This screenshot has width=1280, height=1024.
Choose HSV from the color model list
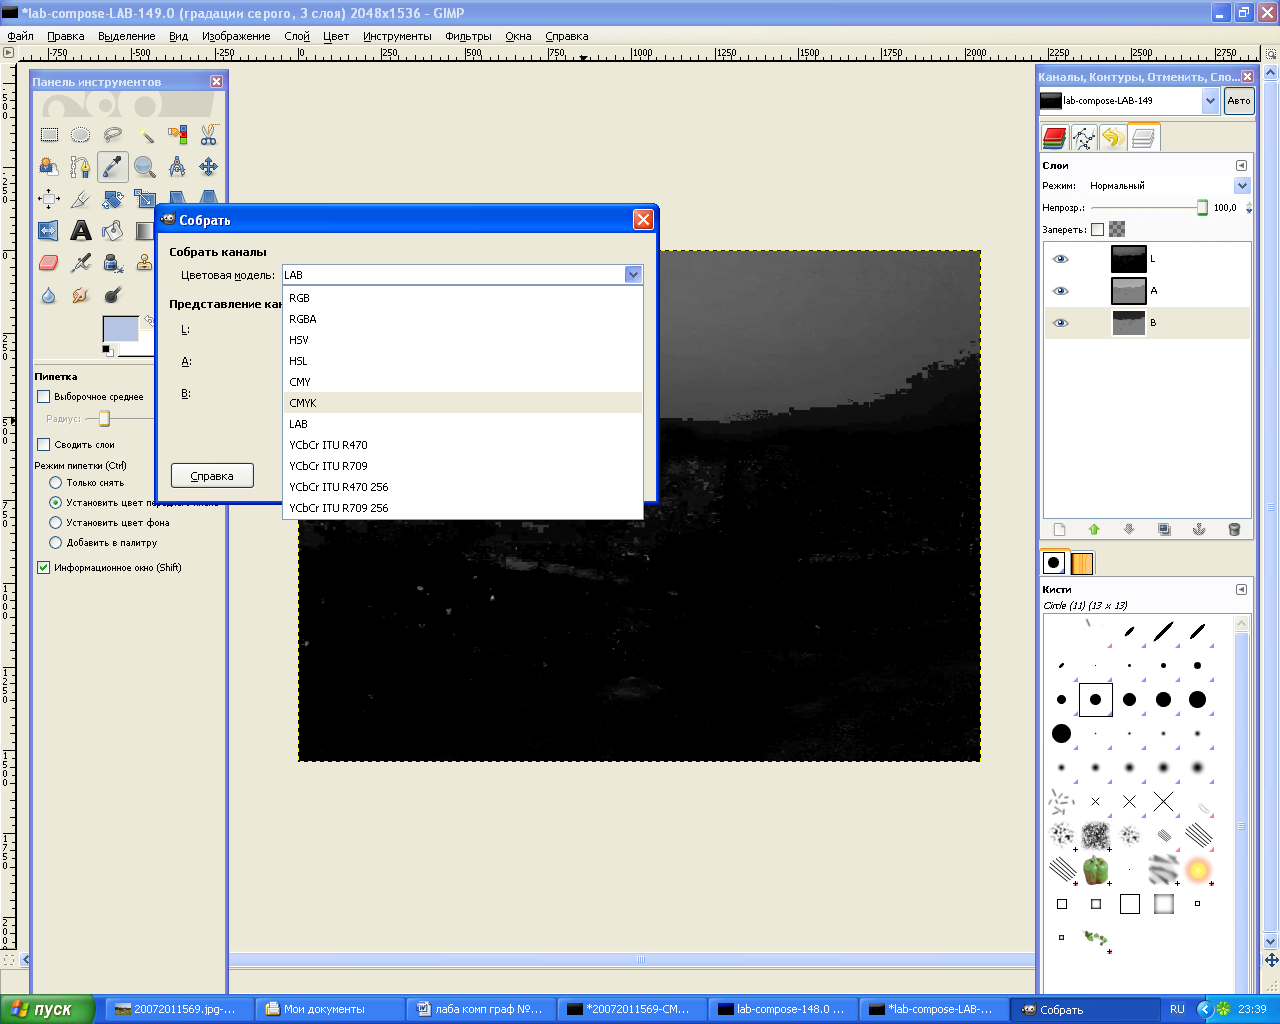pyautogui.click(x=462, y=340)
